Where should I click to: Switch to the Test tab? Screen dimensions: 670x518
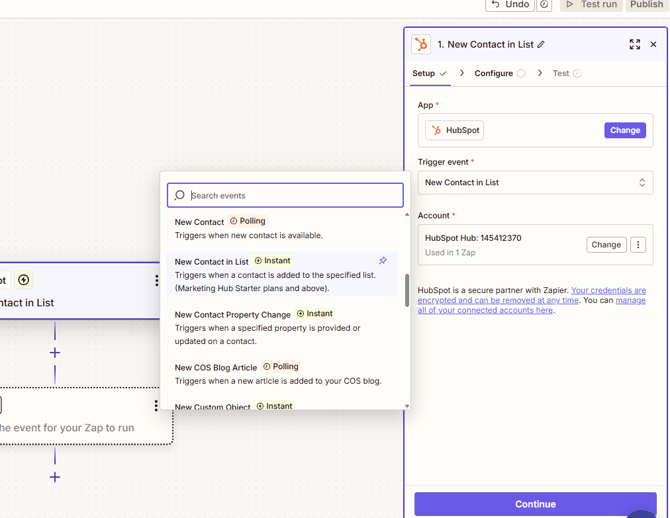tap(567, 74)
